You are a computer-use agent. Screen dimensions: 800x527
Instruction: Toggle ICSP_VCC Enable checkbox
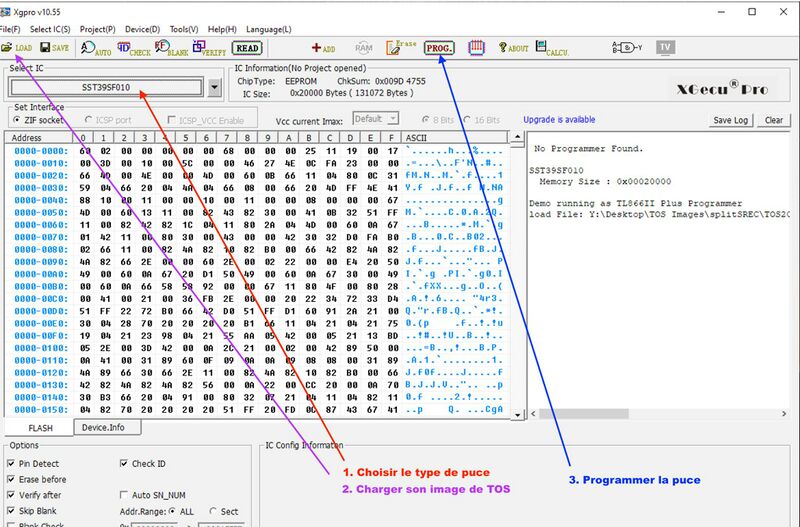pyautogui.click(x=206, y=120)
